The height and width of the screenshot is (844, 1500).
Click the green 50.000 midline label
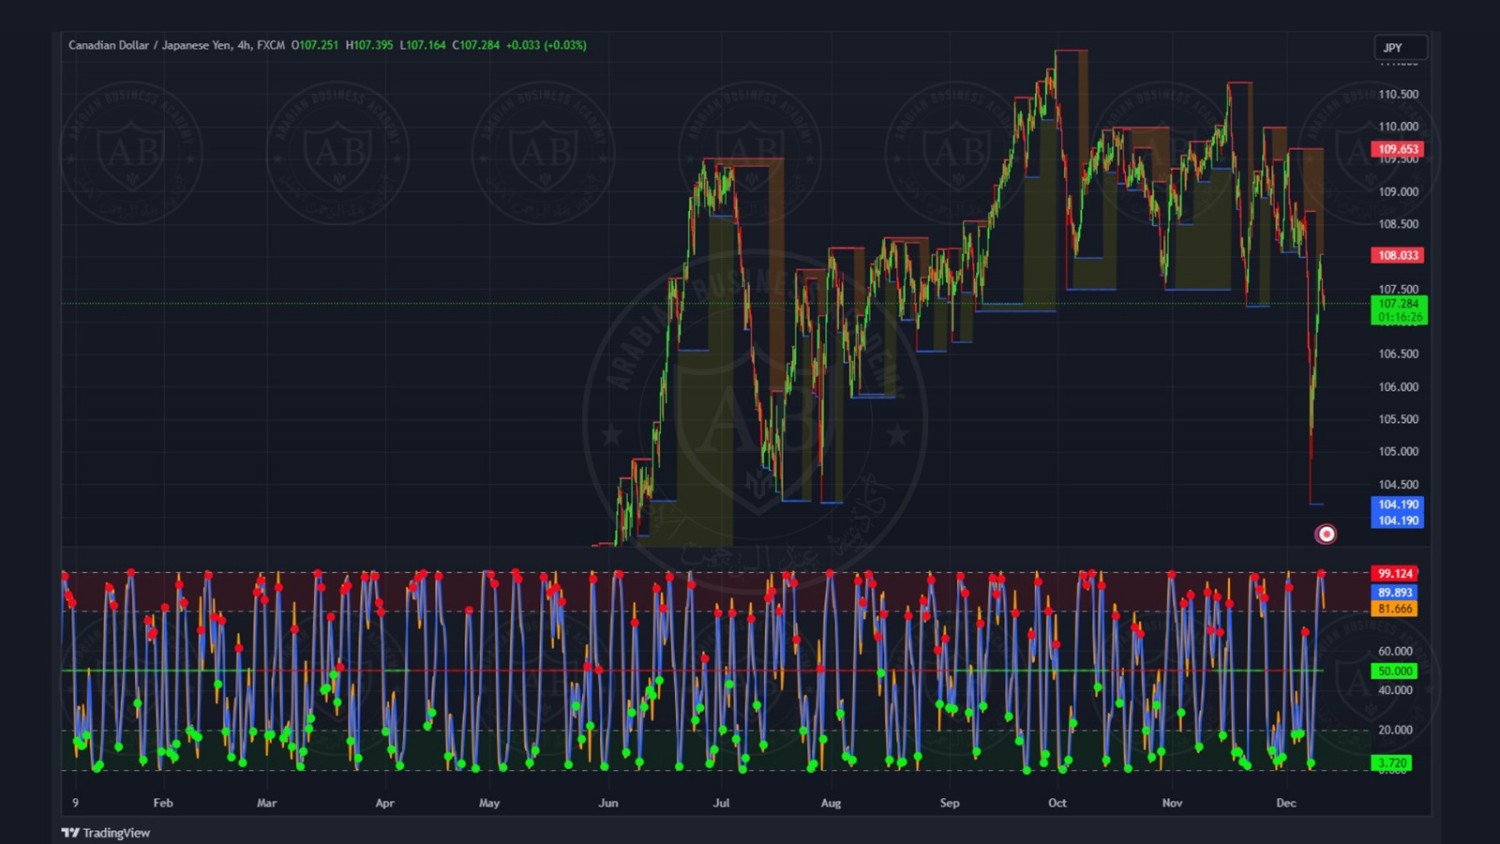click(1394, 671)
